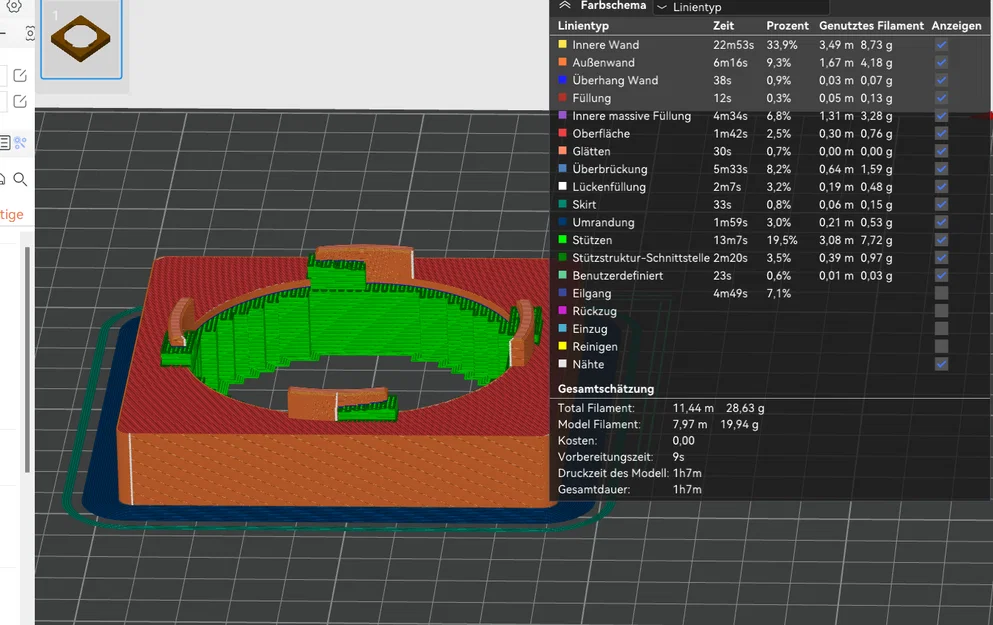Enable the Eilgang display checkbox
The height and width of the screenshot is (625, 993).
tap(941, 293)
